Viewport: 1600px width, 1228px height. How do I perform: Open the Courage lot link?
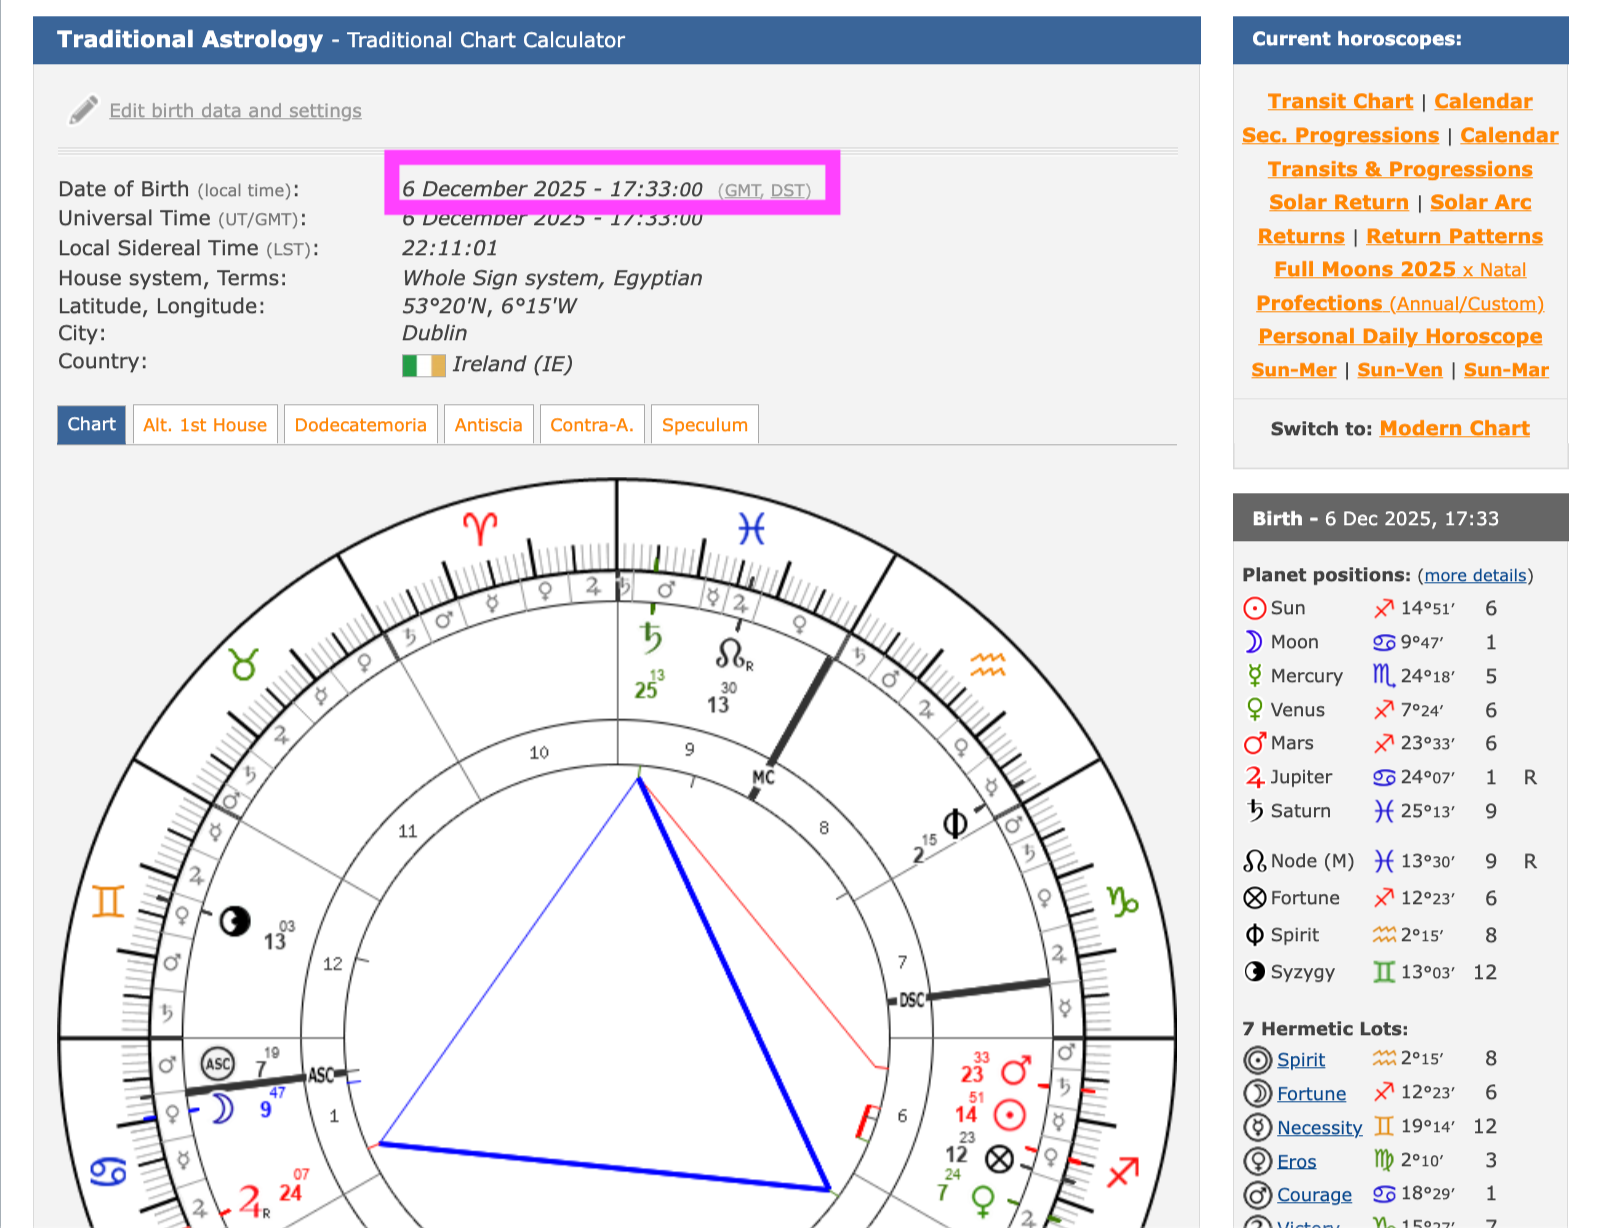(1314, 1195)
